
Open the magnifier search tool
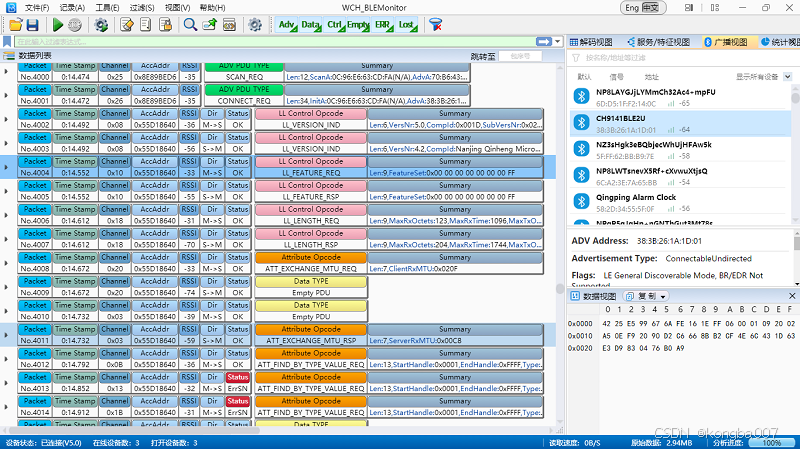(190, 24)
